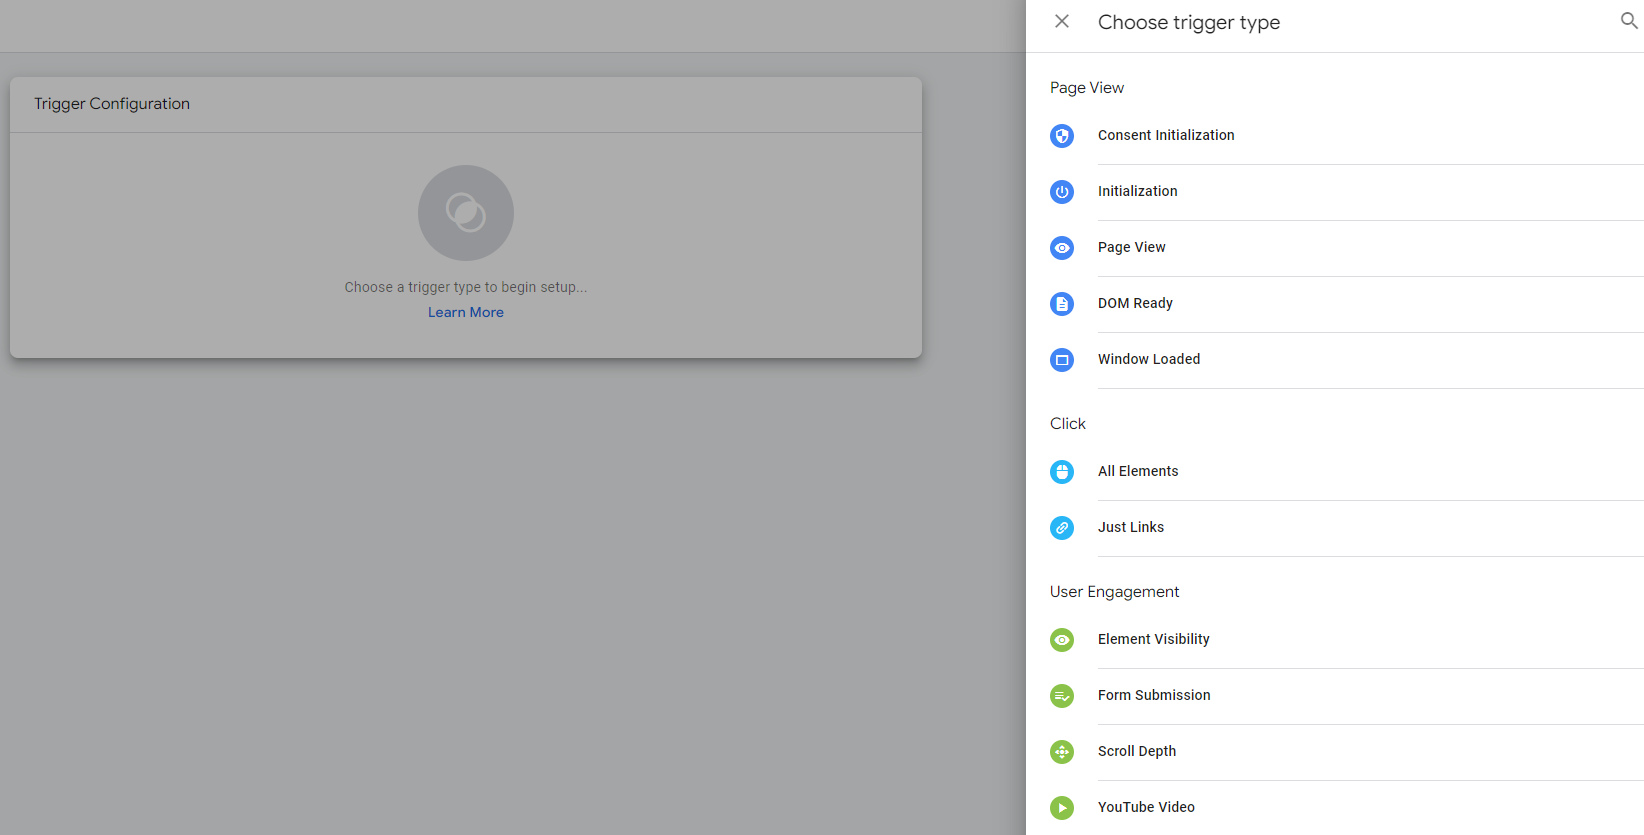This screenshot has height=835, width=1644.
Task: Click the Consent Initialization shield icon
Action: 1062,136
